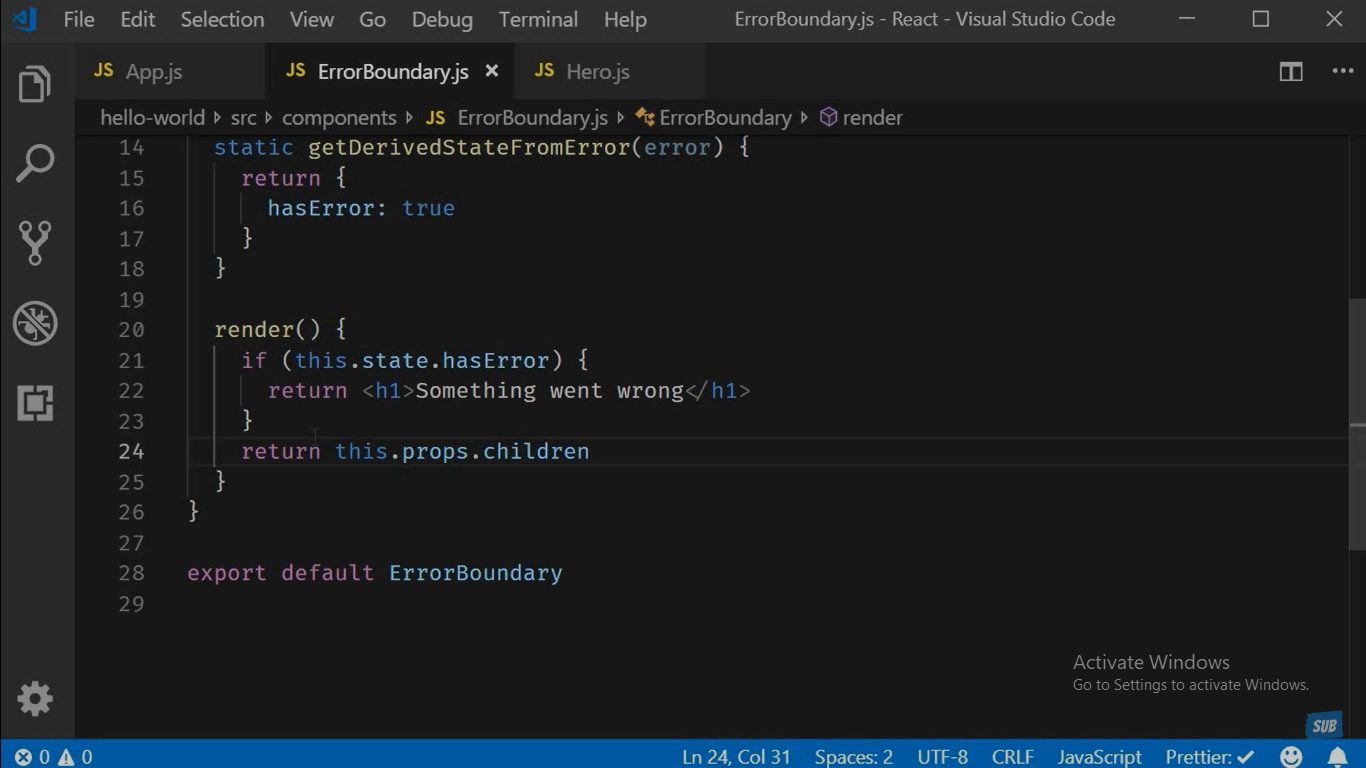Click Ln 24, Col 31 in status bar
This screenshot has width=1366, height=768.
coord(736,757)
